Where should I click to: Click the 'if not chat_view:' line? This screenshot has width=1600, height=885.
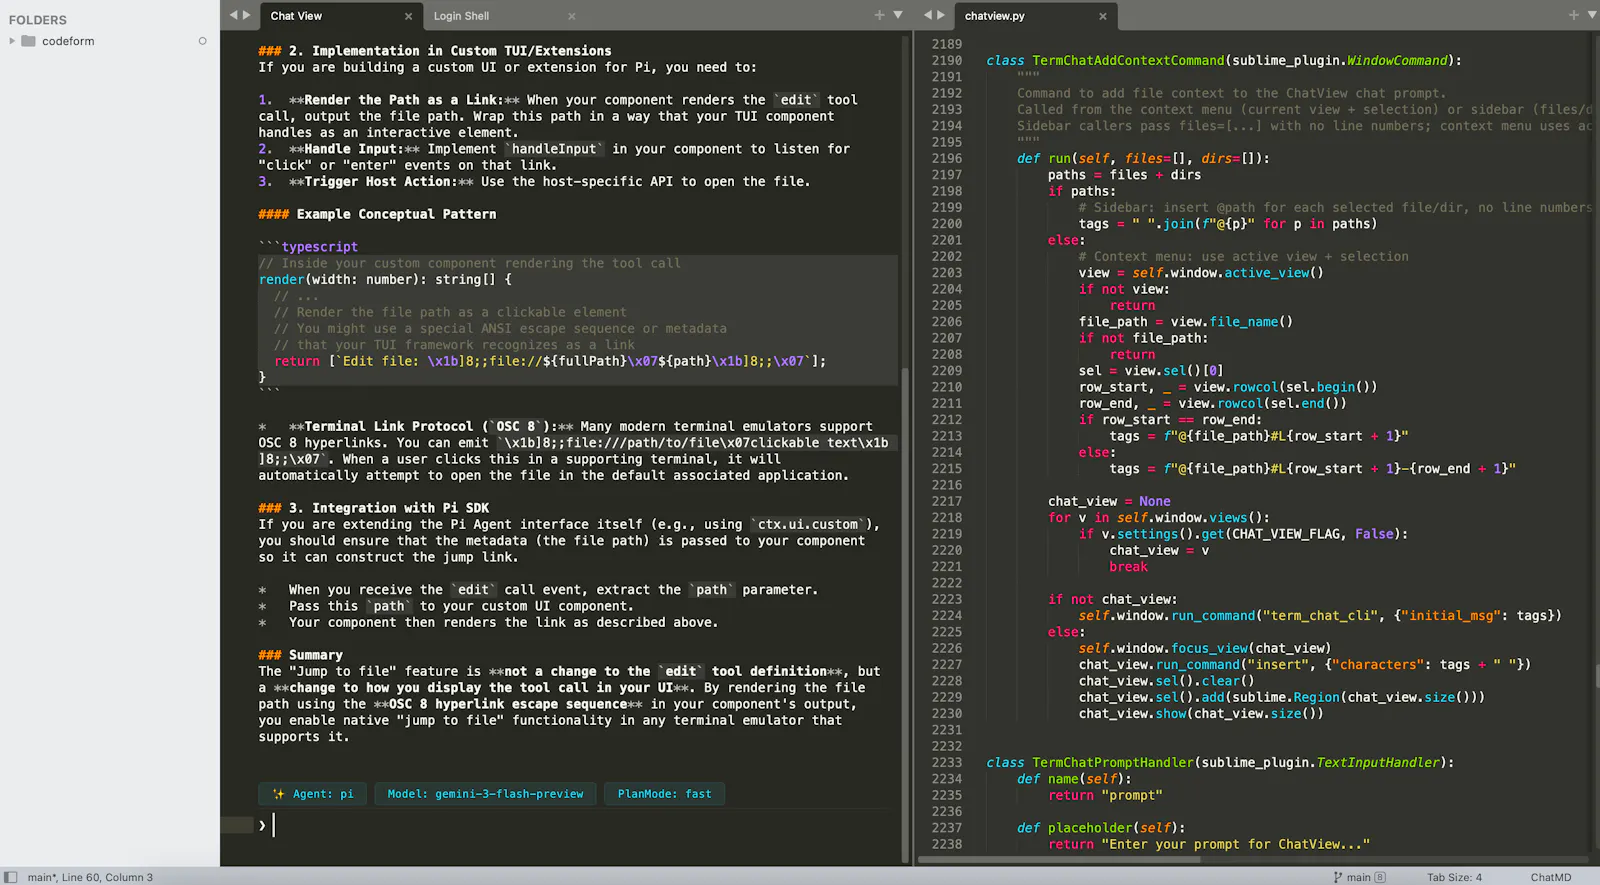[x=1112, y=600]
